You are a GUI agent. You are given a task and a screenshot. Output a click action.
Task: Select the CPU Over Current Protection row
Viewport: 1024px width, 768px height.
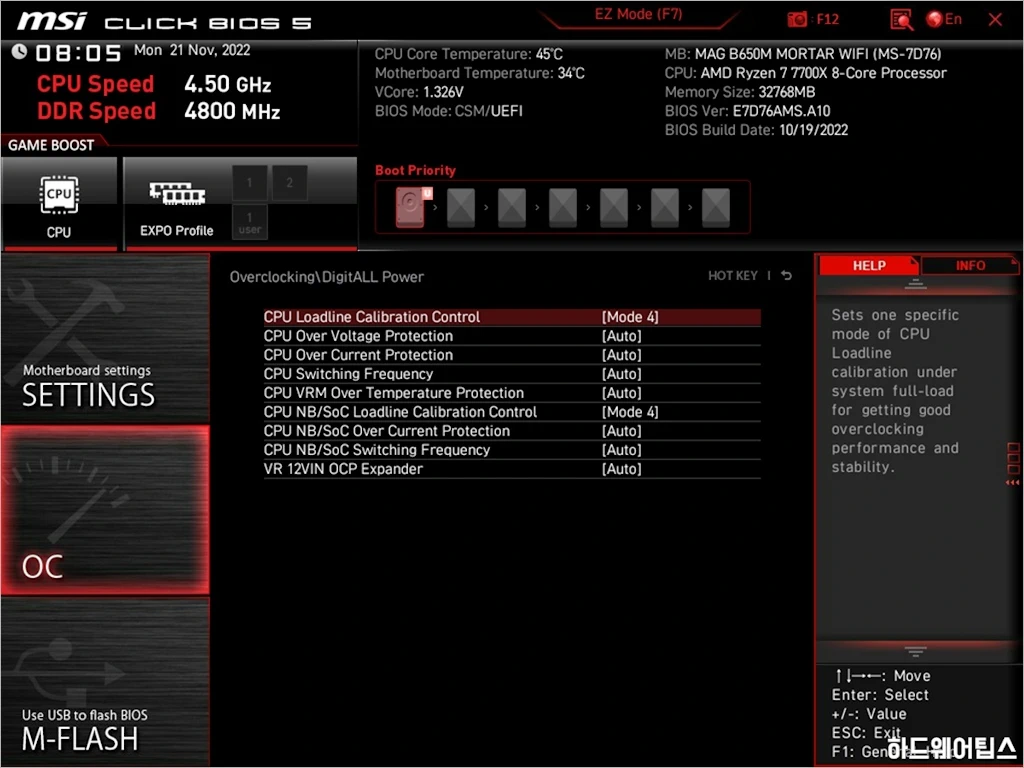click(x=512, y=355)
